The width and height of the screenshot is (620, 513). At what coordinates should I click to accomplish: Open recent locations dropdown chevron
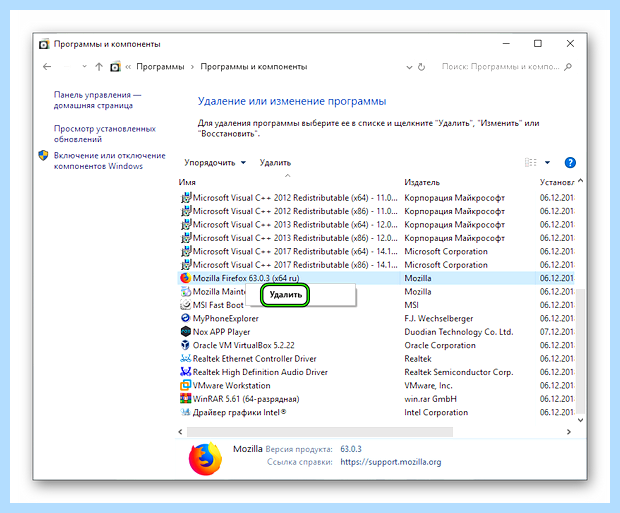pos(84,66)
